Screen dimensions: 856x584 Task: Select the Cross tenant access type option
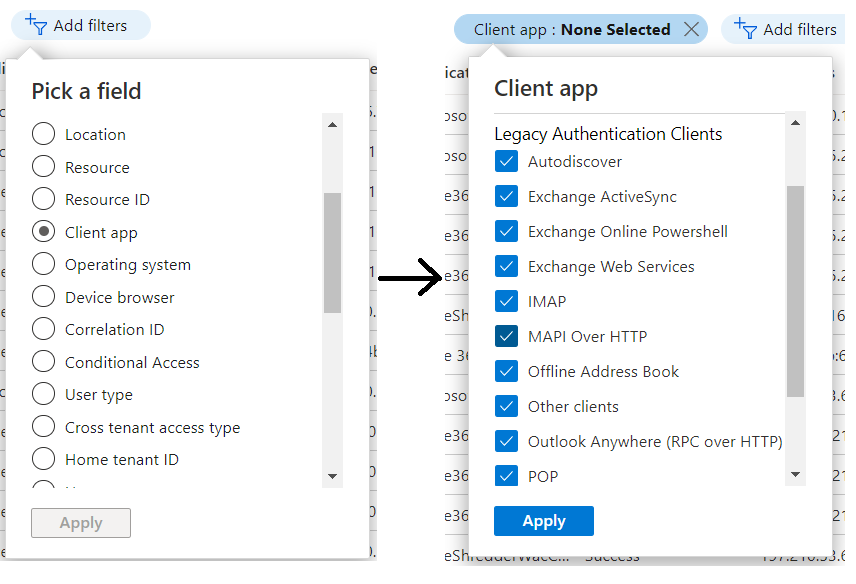click(43, 427)
